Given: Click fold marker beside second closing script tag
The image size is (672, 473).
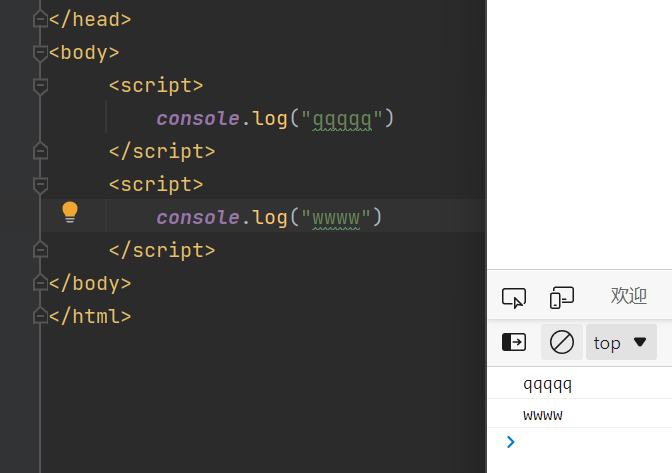Looking at the screenshot, I should [x=40, y=250].
